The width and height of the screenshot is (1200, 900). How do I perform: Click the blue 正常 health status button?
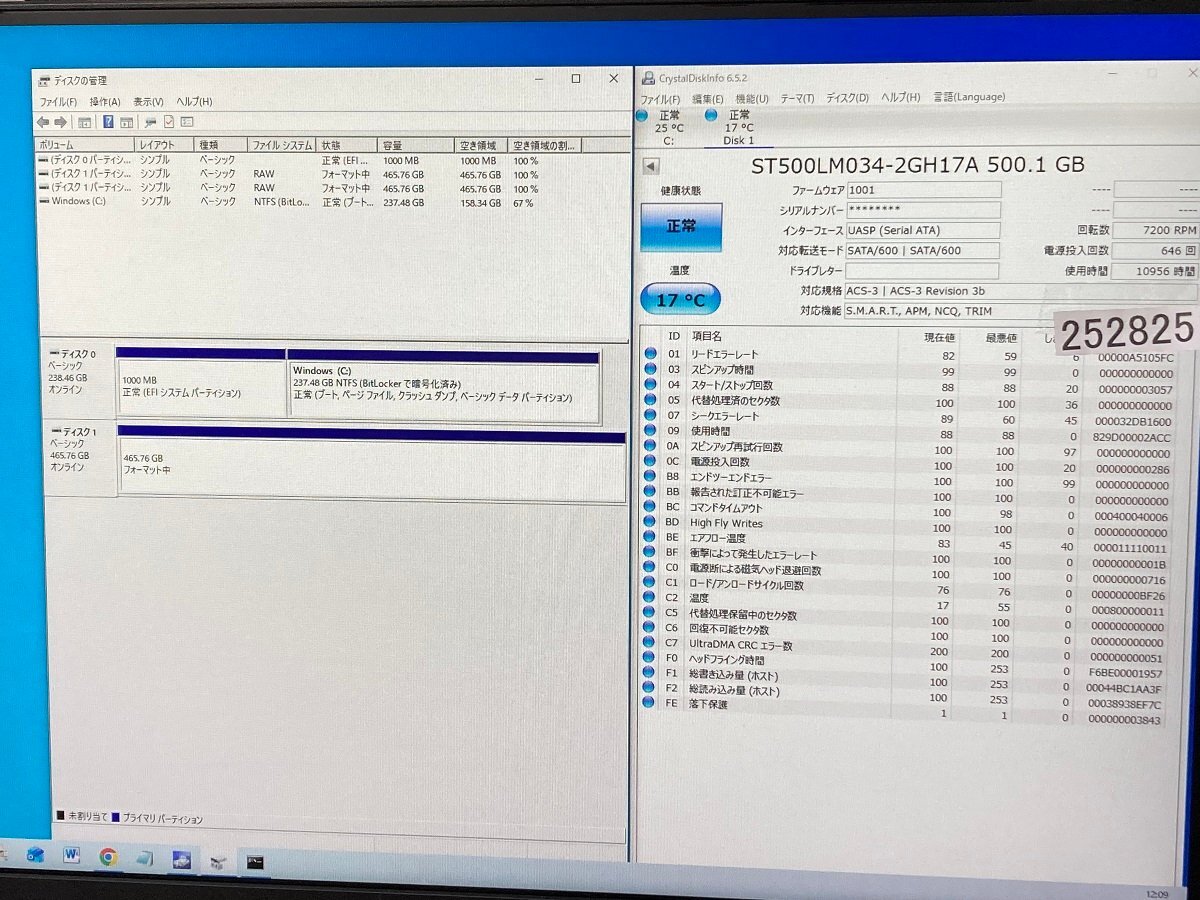tap(681, 227)
